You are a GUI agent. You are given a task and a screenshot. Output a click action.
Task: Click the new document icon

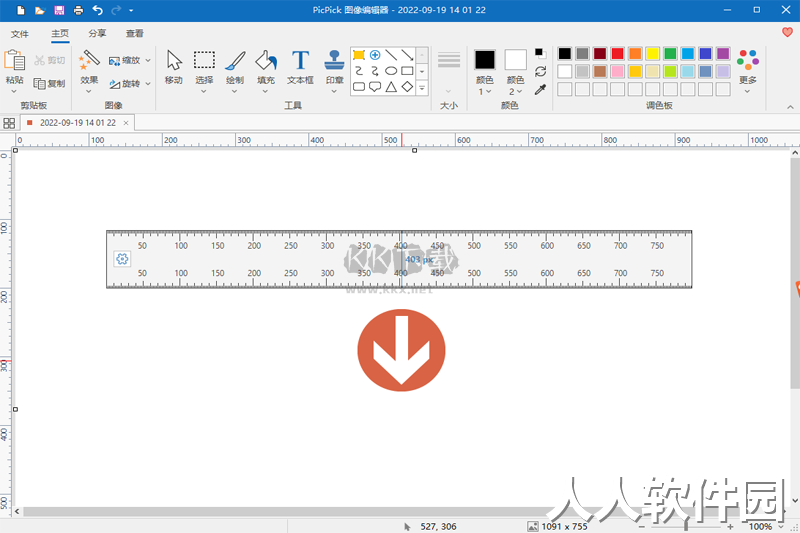[x=20, y=10]
